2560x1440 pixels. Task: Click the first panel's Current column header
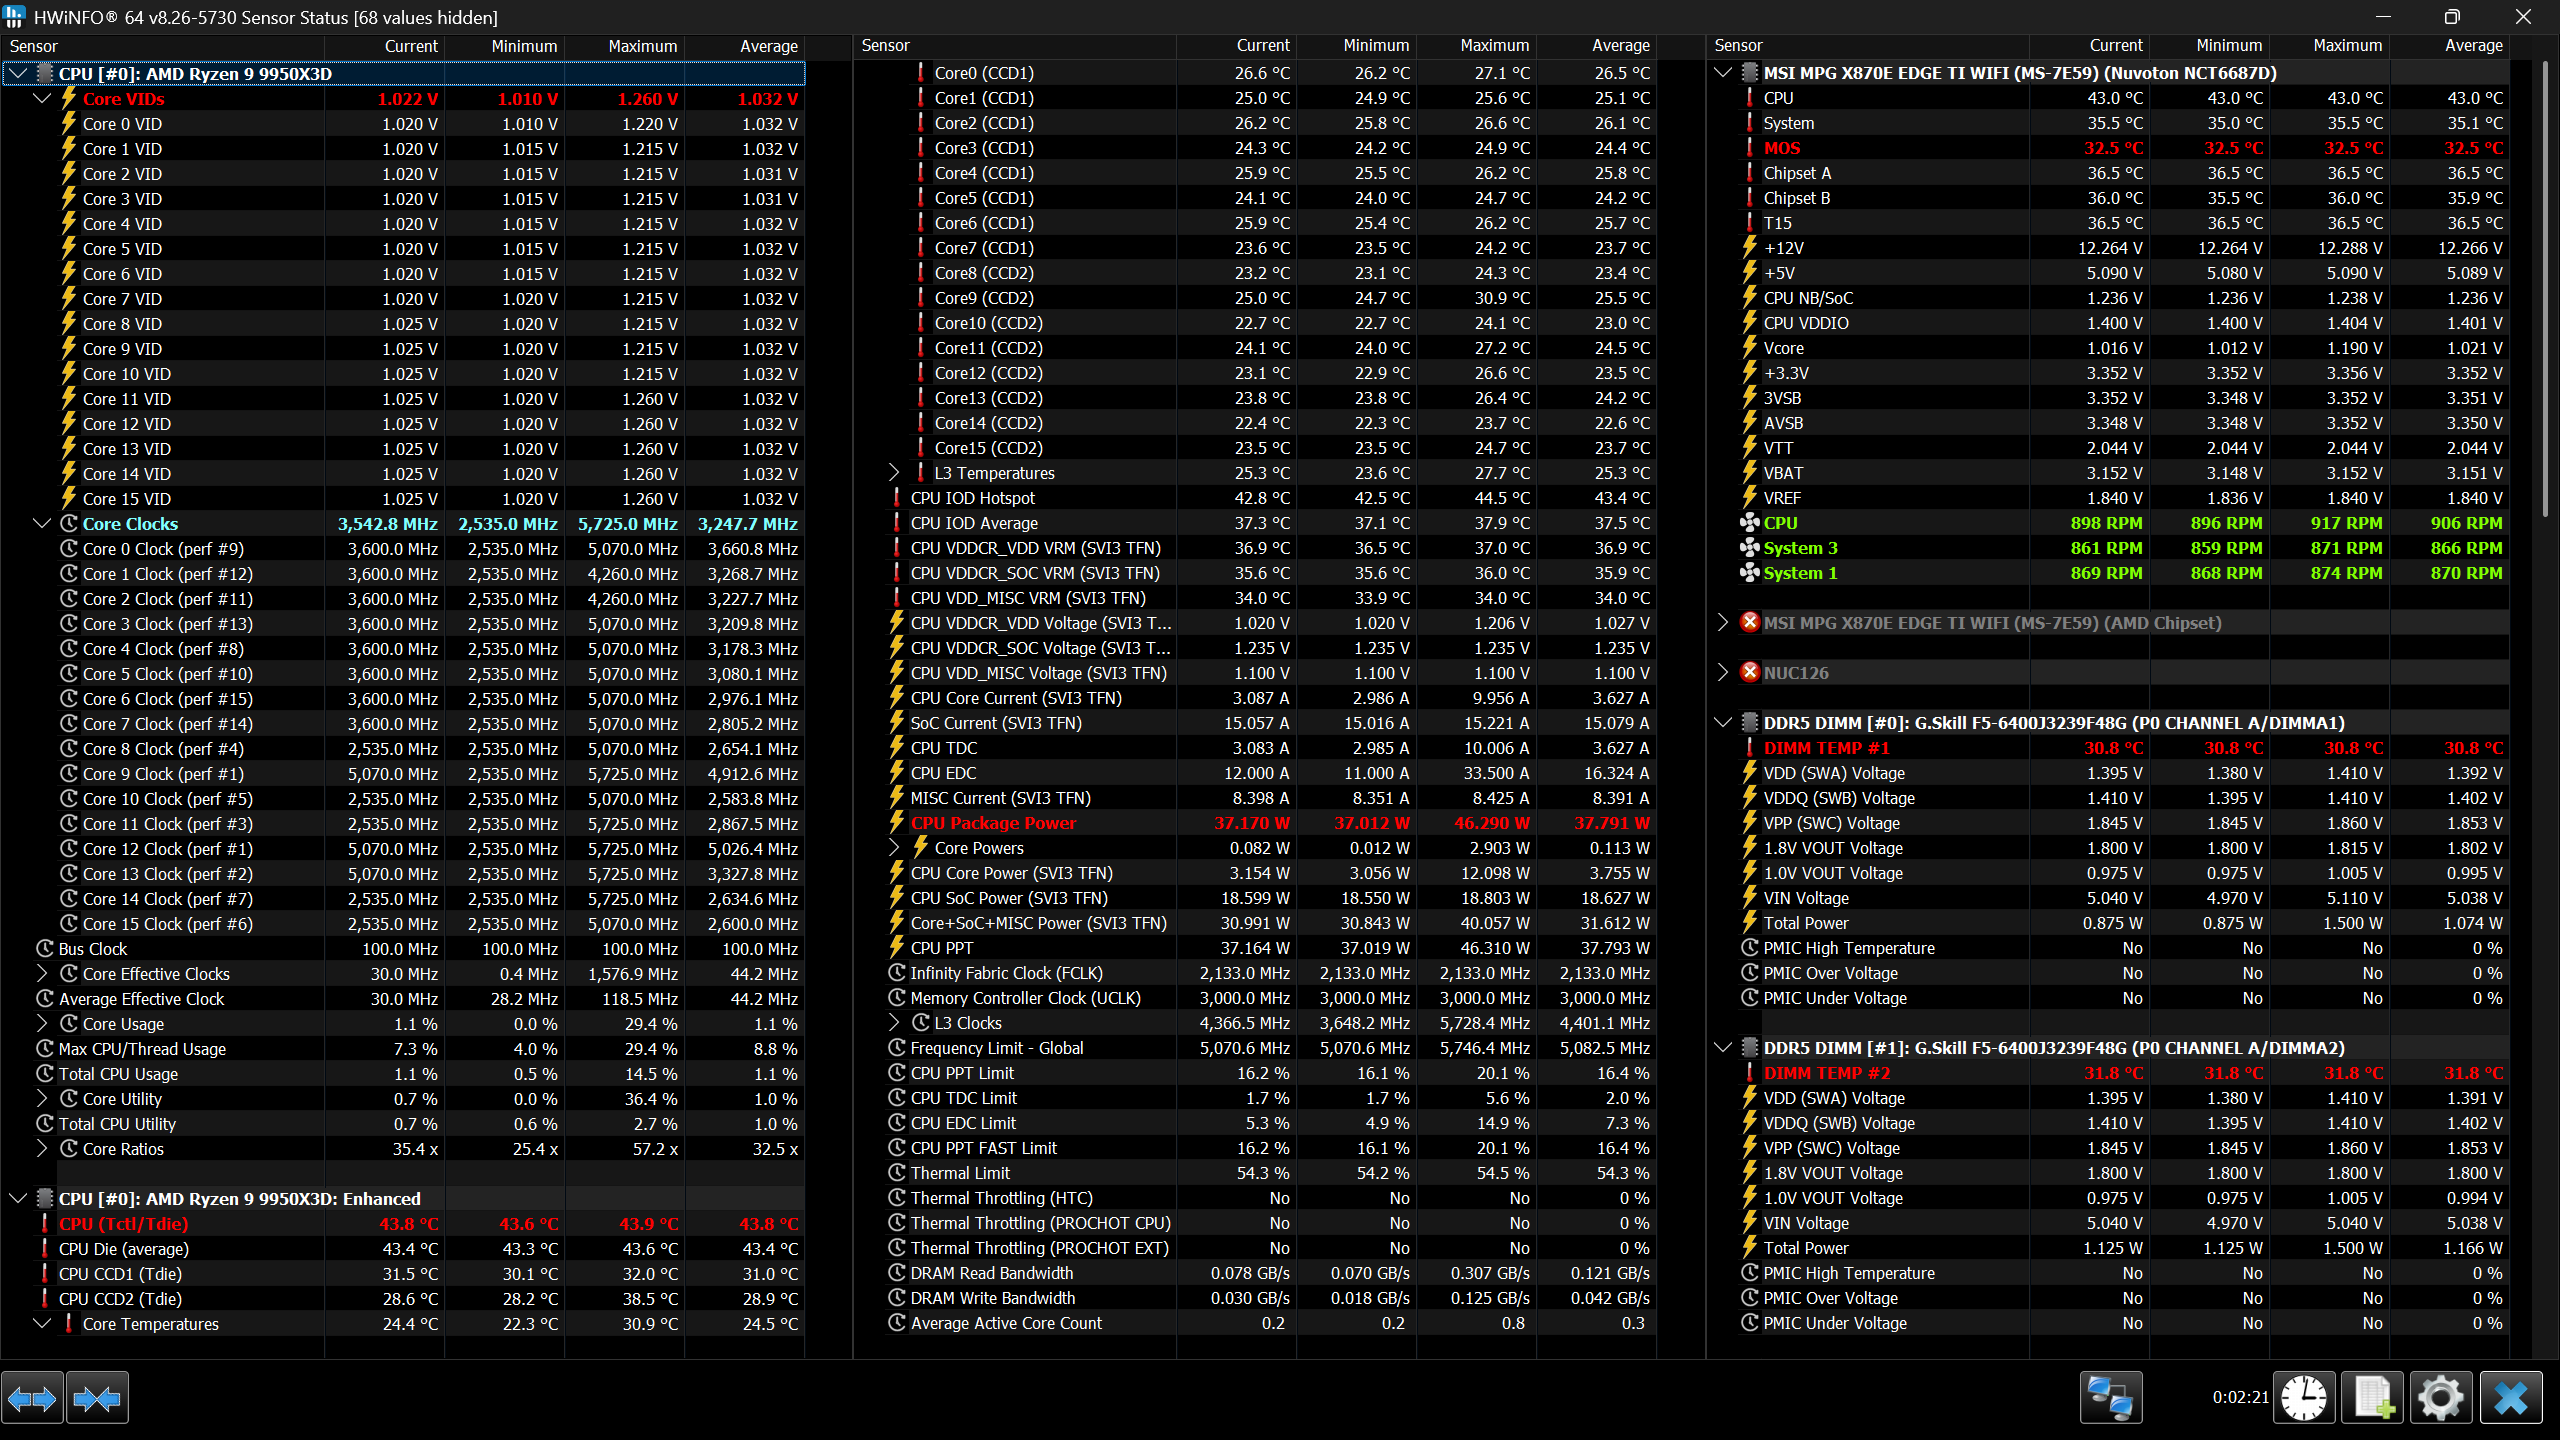384,46
